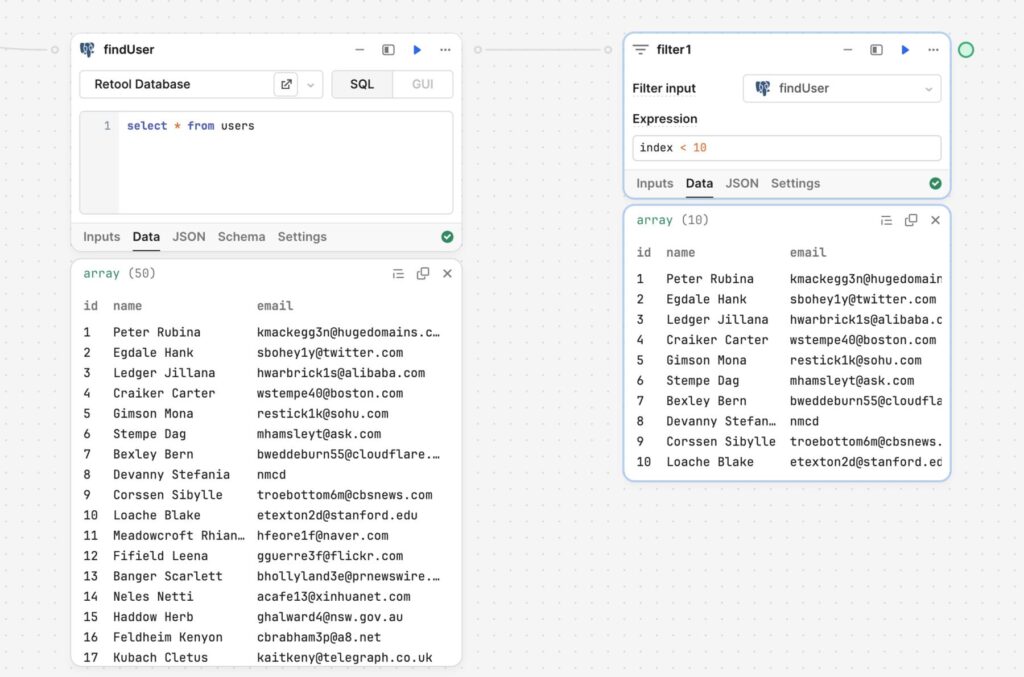Open the Filter input dropdown
This screenshot has width=1024, height=677.
841,88
